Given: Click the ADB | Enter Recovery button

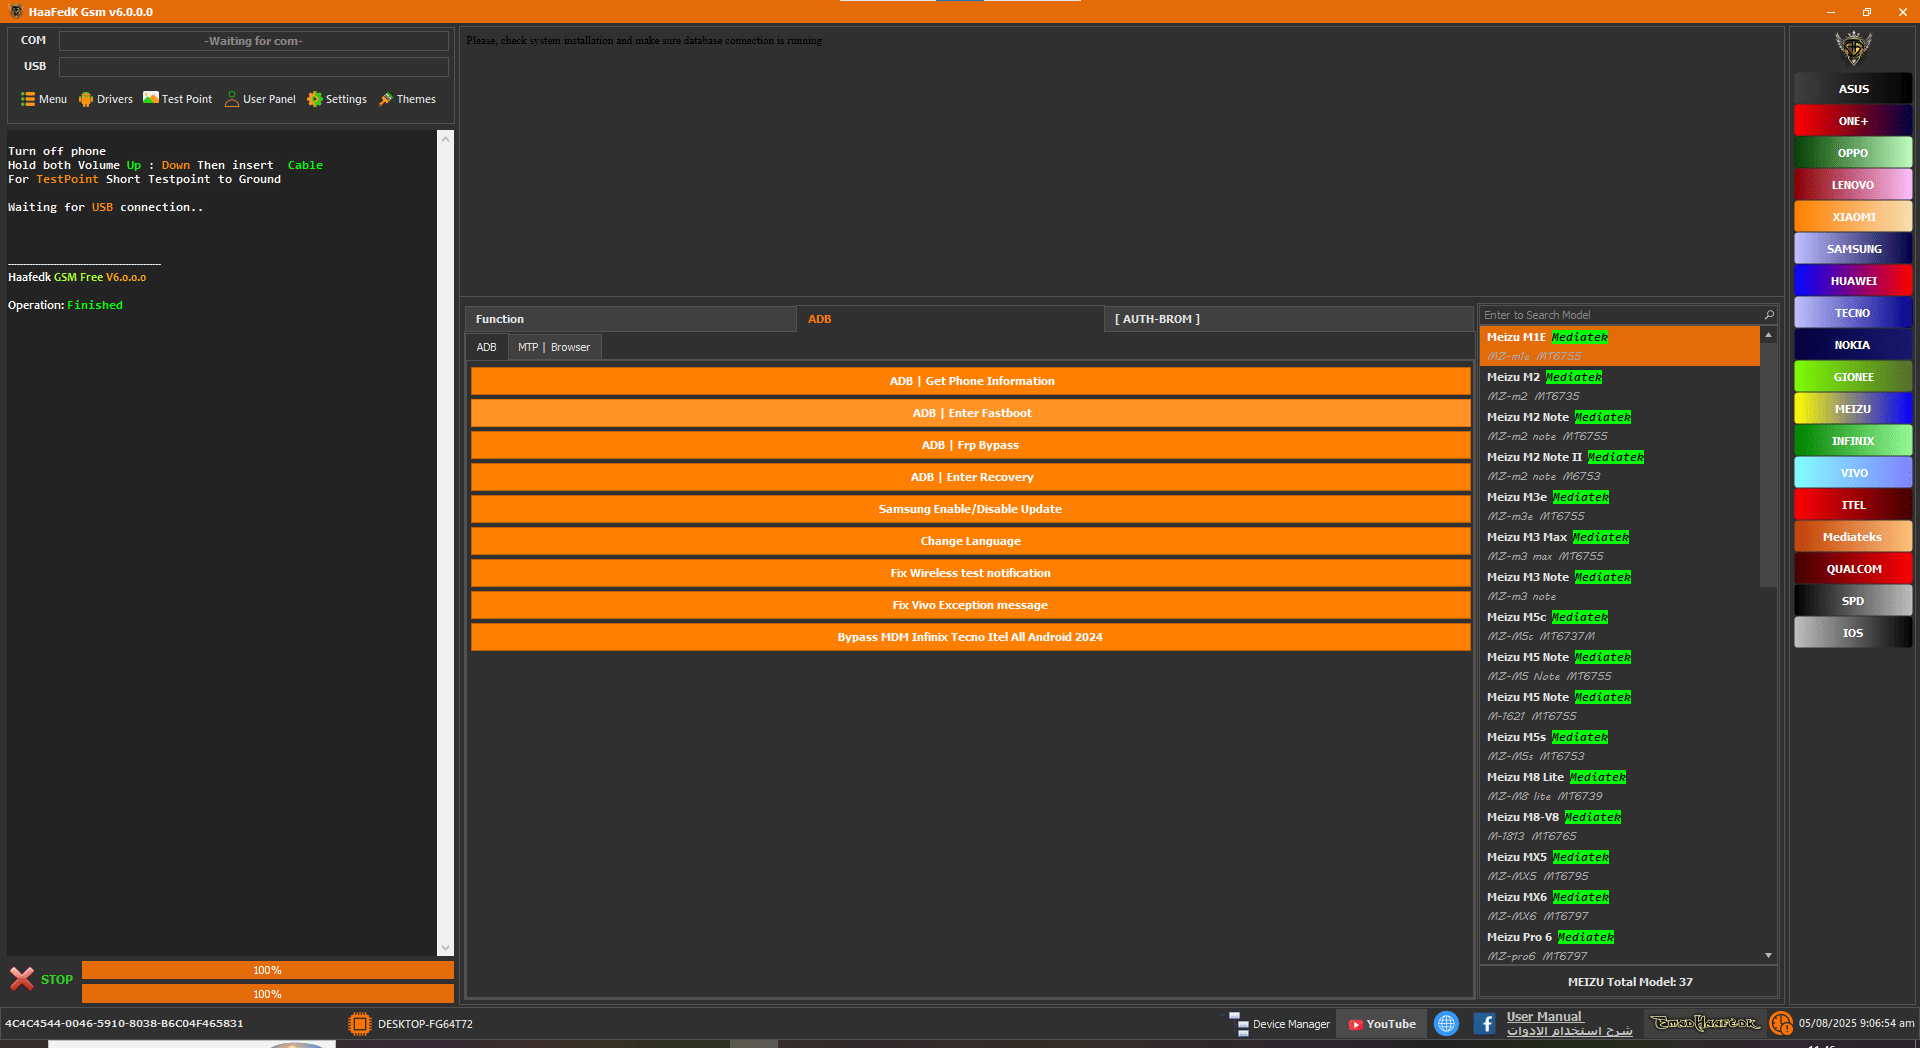Looking at the screenshot, I should point(969,477).
